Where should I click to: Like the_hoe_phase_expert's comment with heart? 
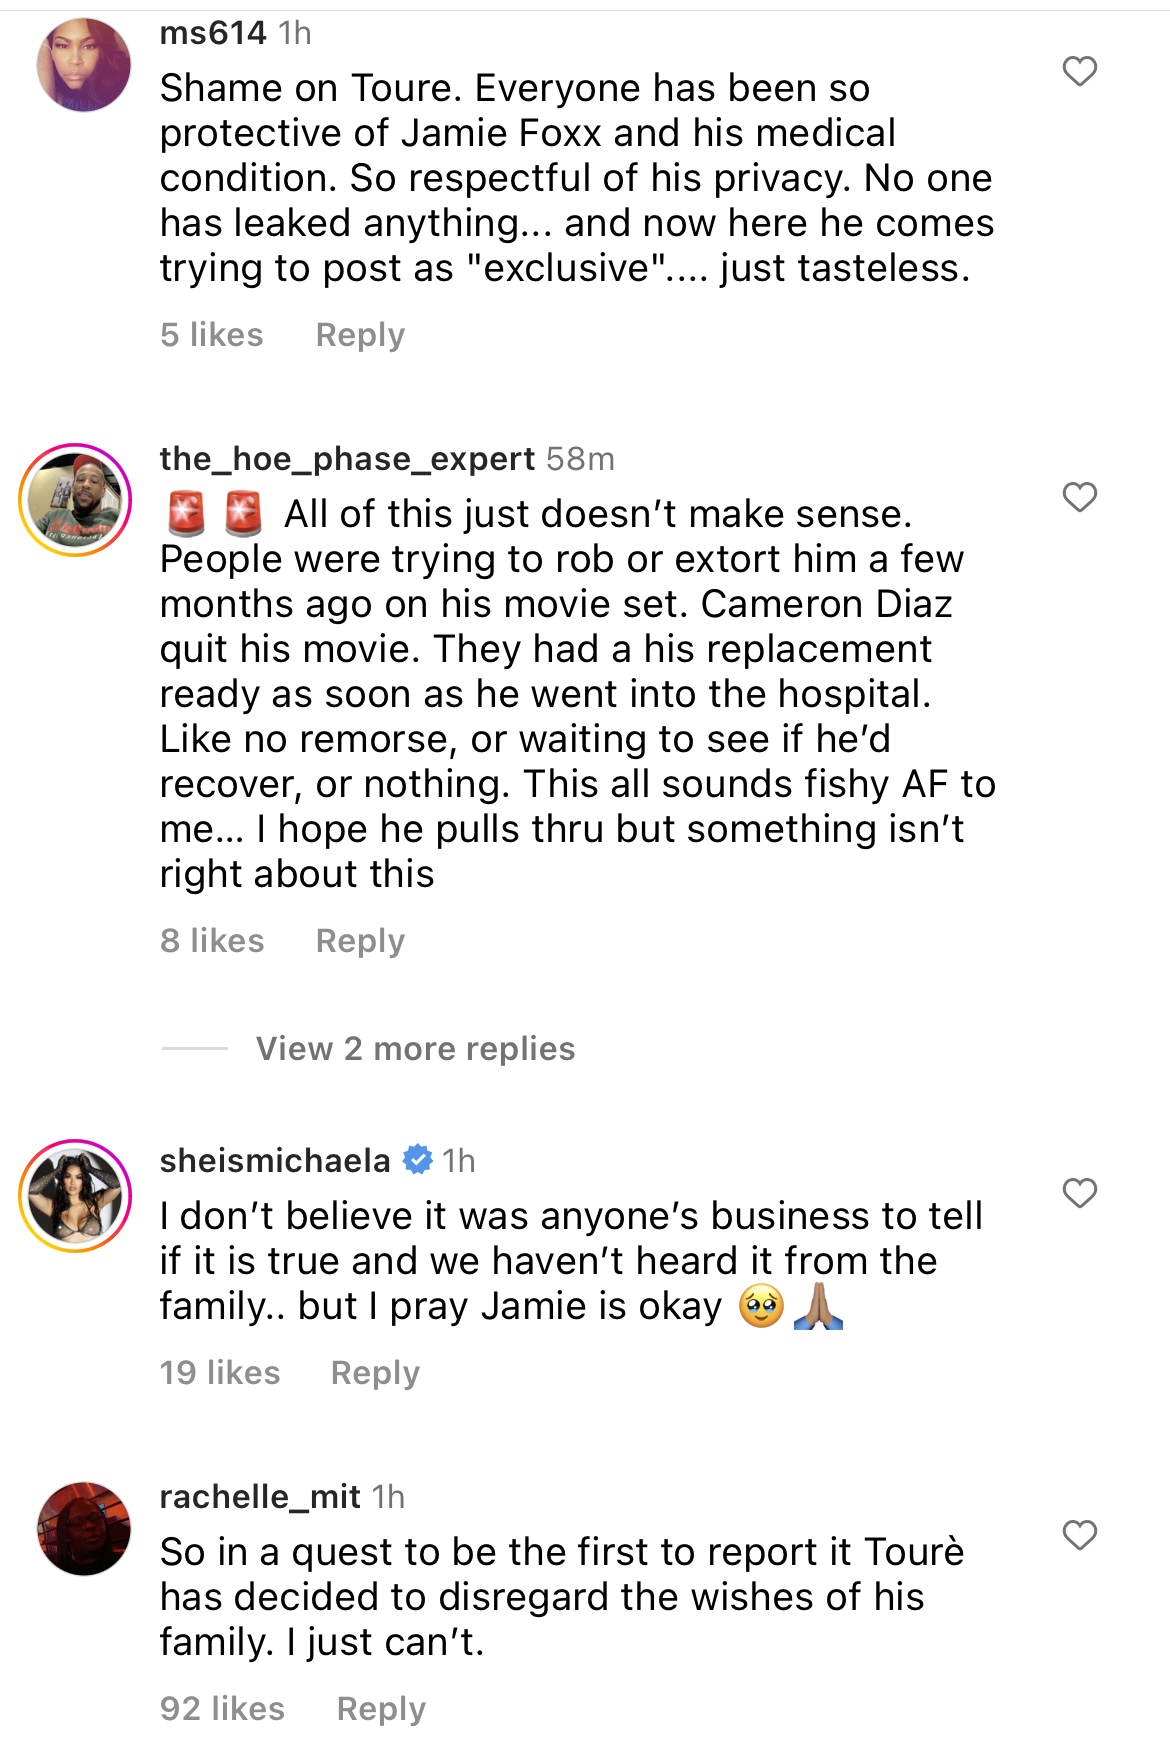1079,497
